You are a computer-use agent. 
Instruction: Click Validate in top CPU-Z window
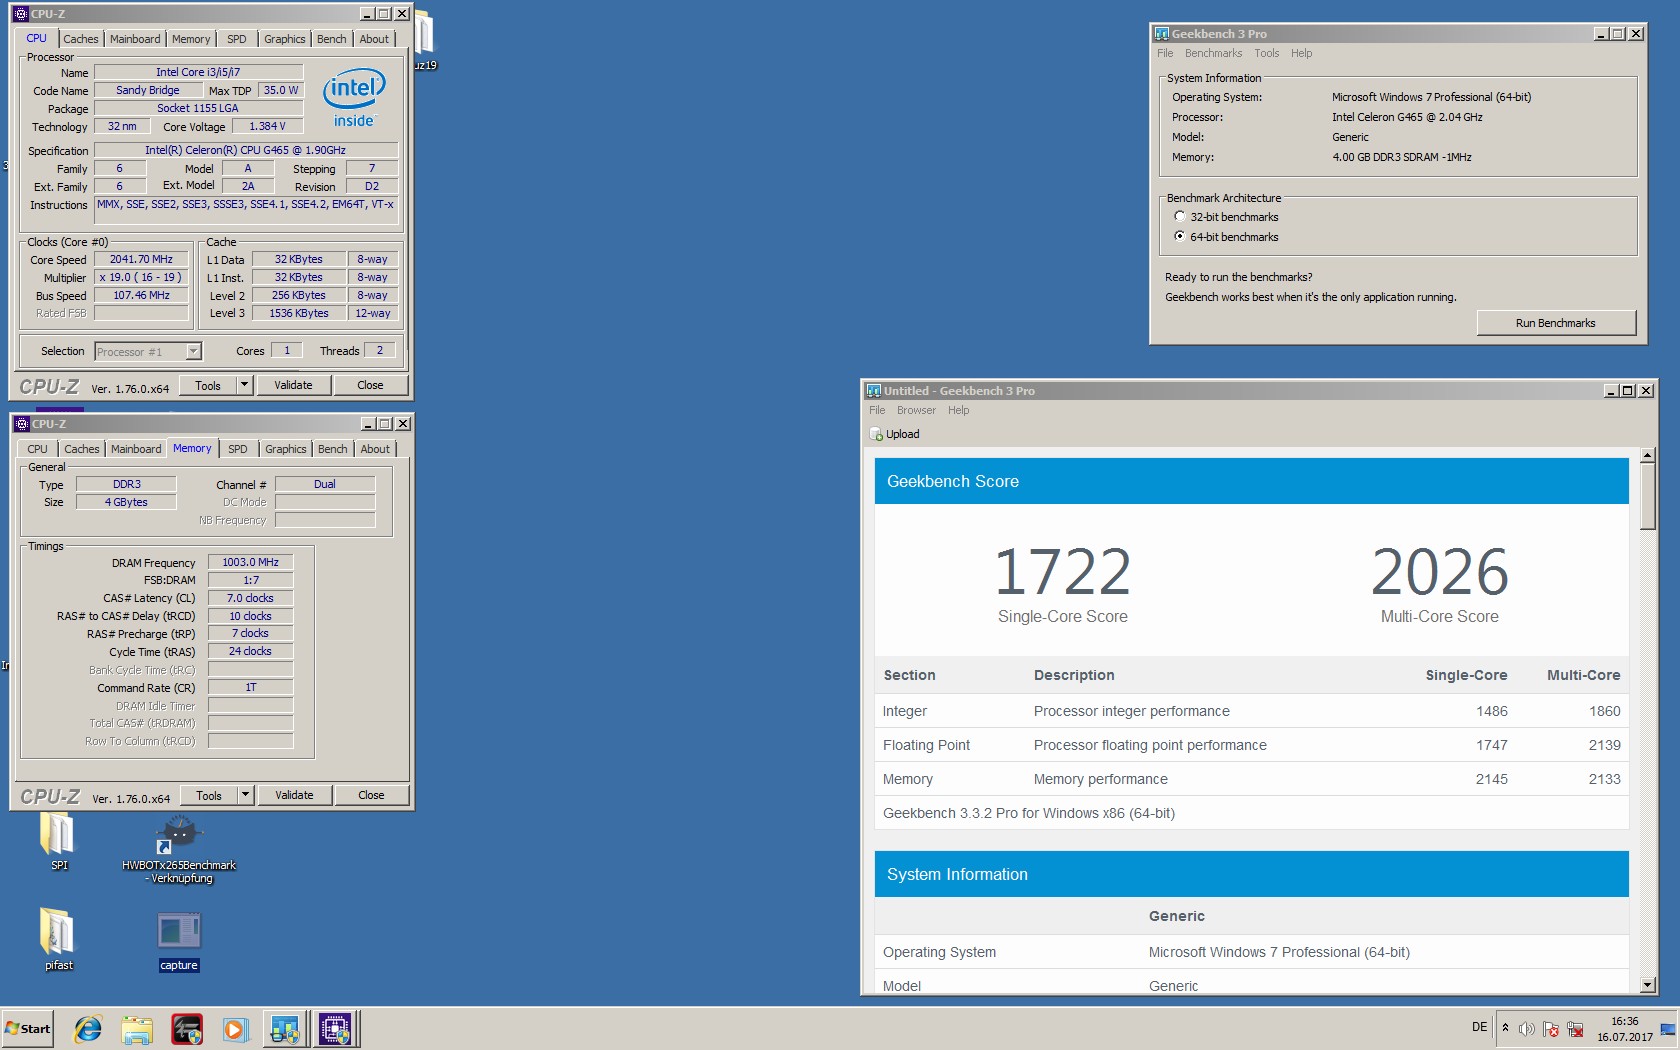(293, 385)
